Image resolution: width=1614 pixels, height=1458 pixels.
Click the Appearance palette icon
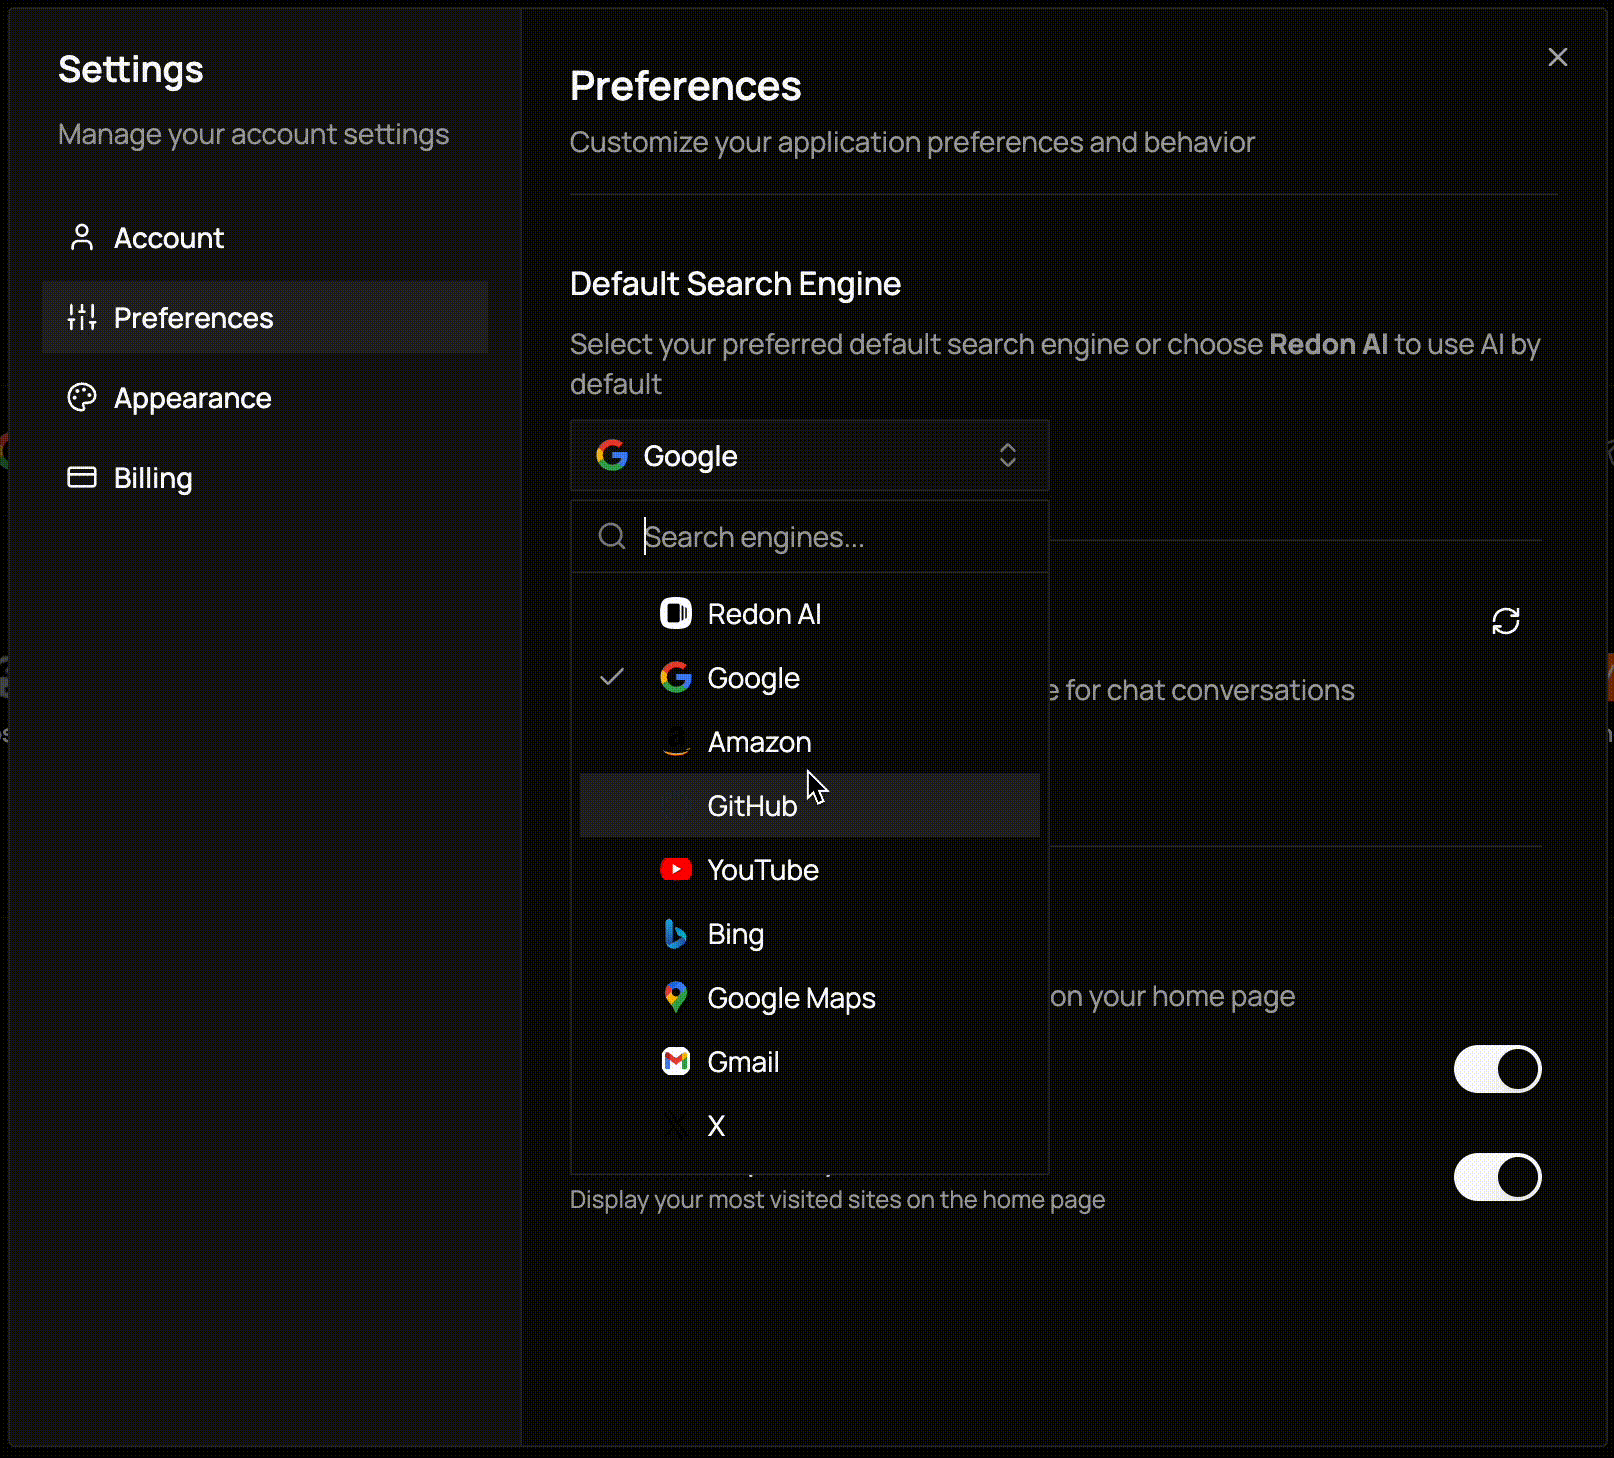(81, 397)
